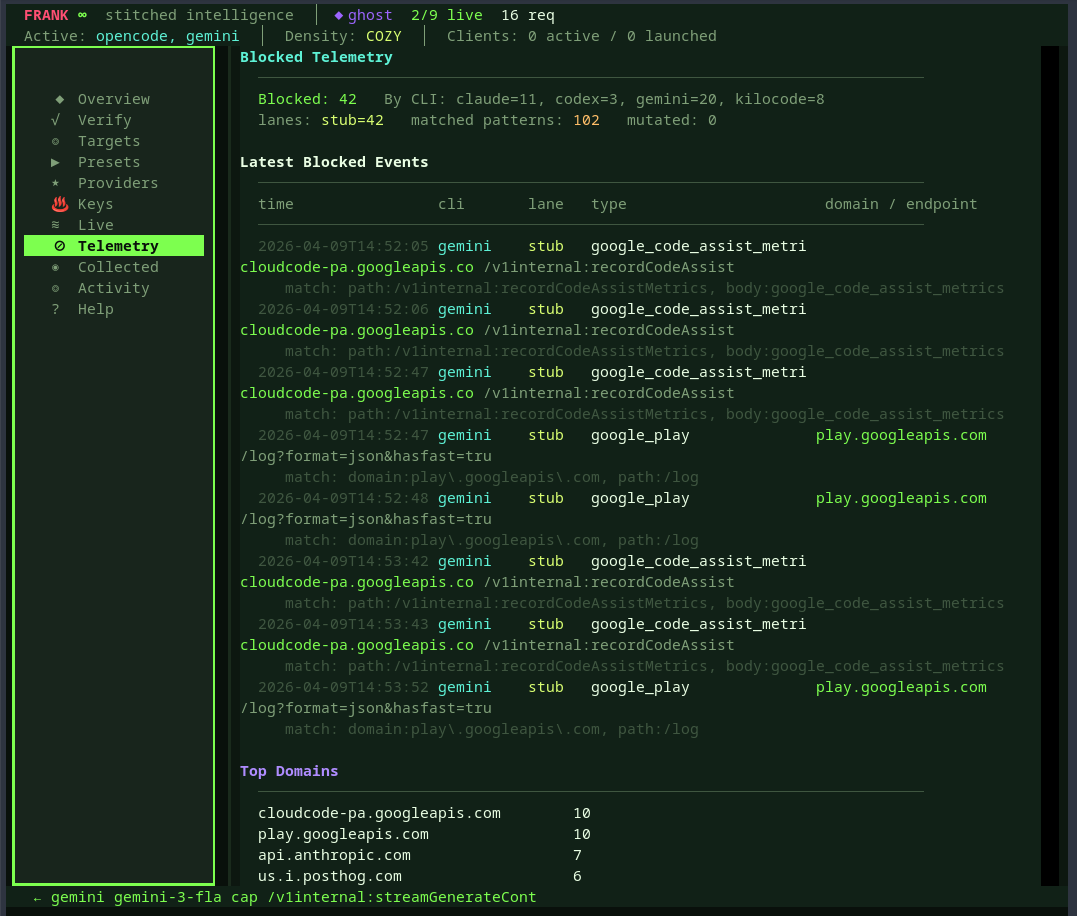Select the Live waves icon

point(57,225)
